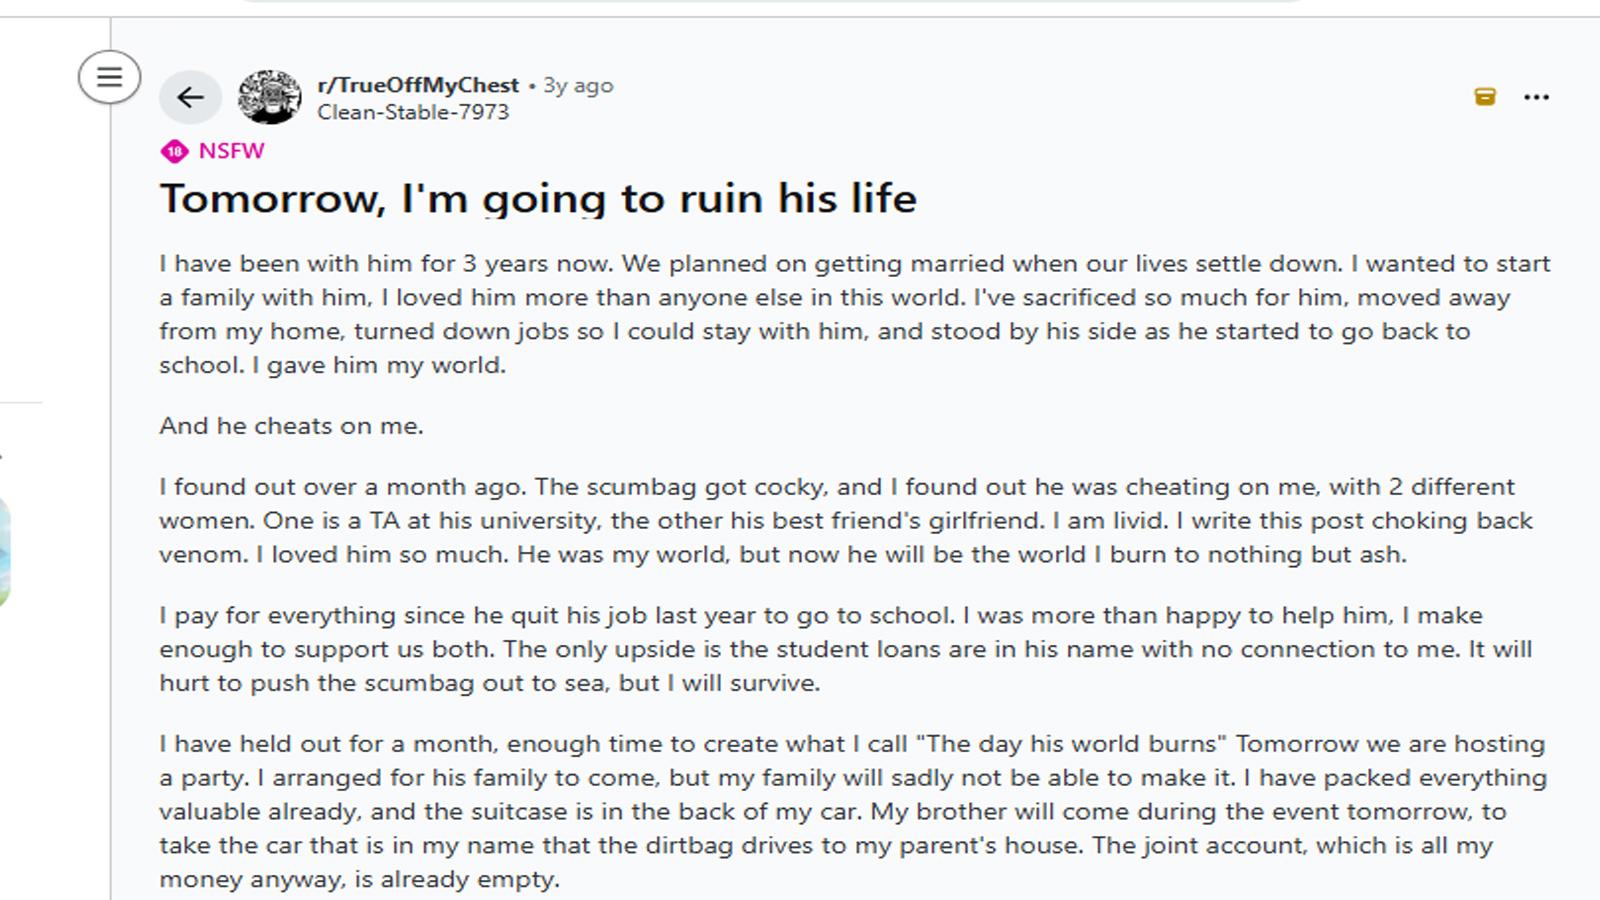This screenshot has width=1600, height=900.
Task: Click the post title 'Tomorrow, I'm going to ruin his life'
Action: (x=538, y=198)
